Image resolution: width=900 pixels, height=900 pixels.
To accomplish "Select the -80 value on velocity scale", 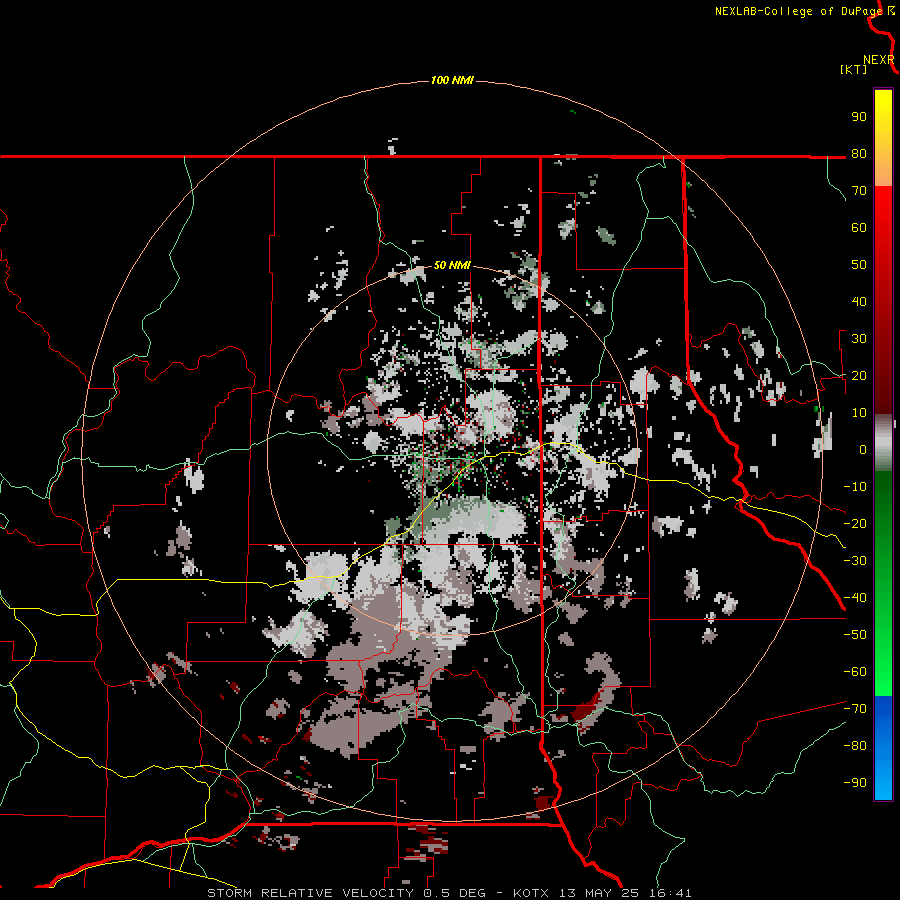I will click(855, 746).
